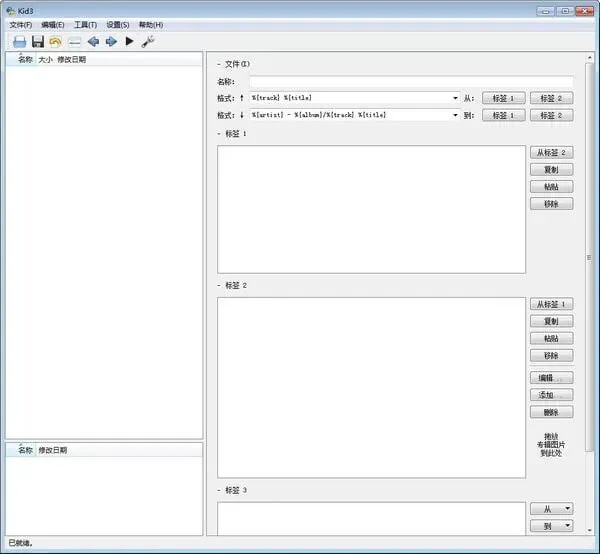Click the 从标签 2 button

point(551,153)
